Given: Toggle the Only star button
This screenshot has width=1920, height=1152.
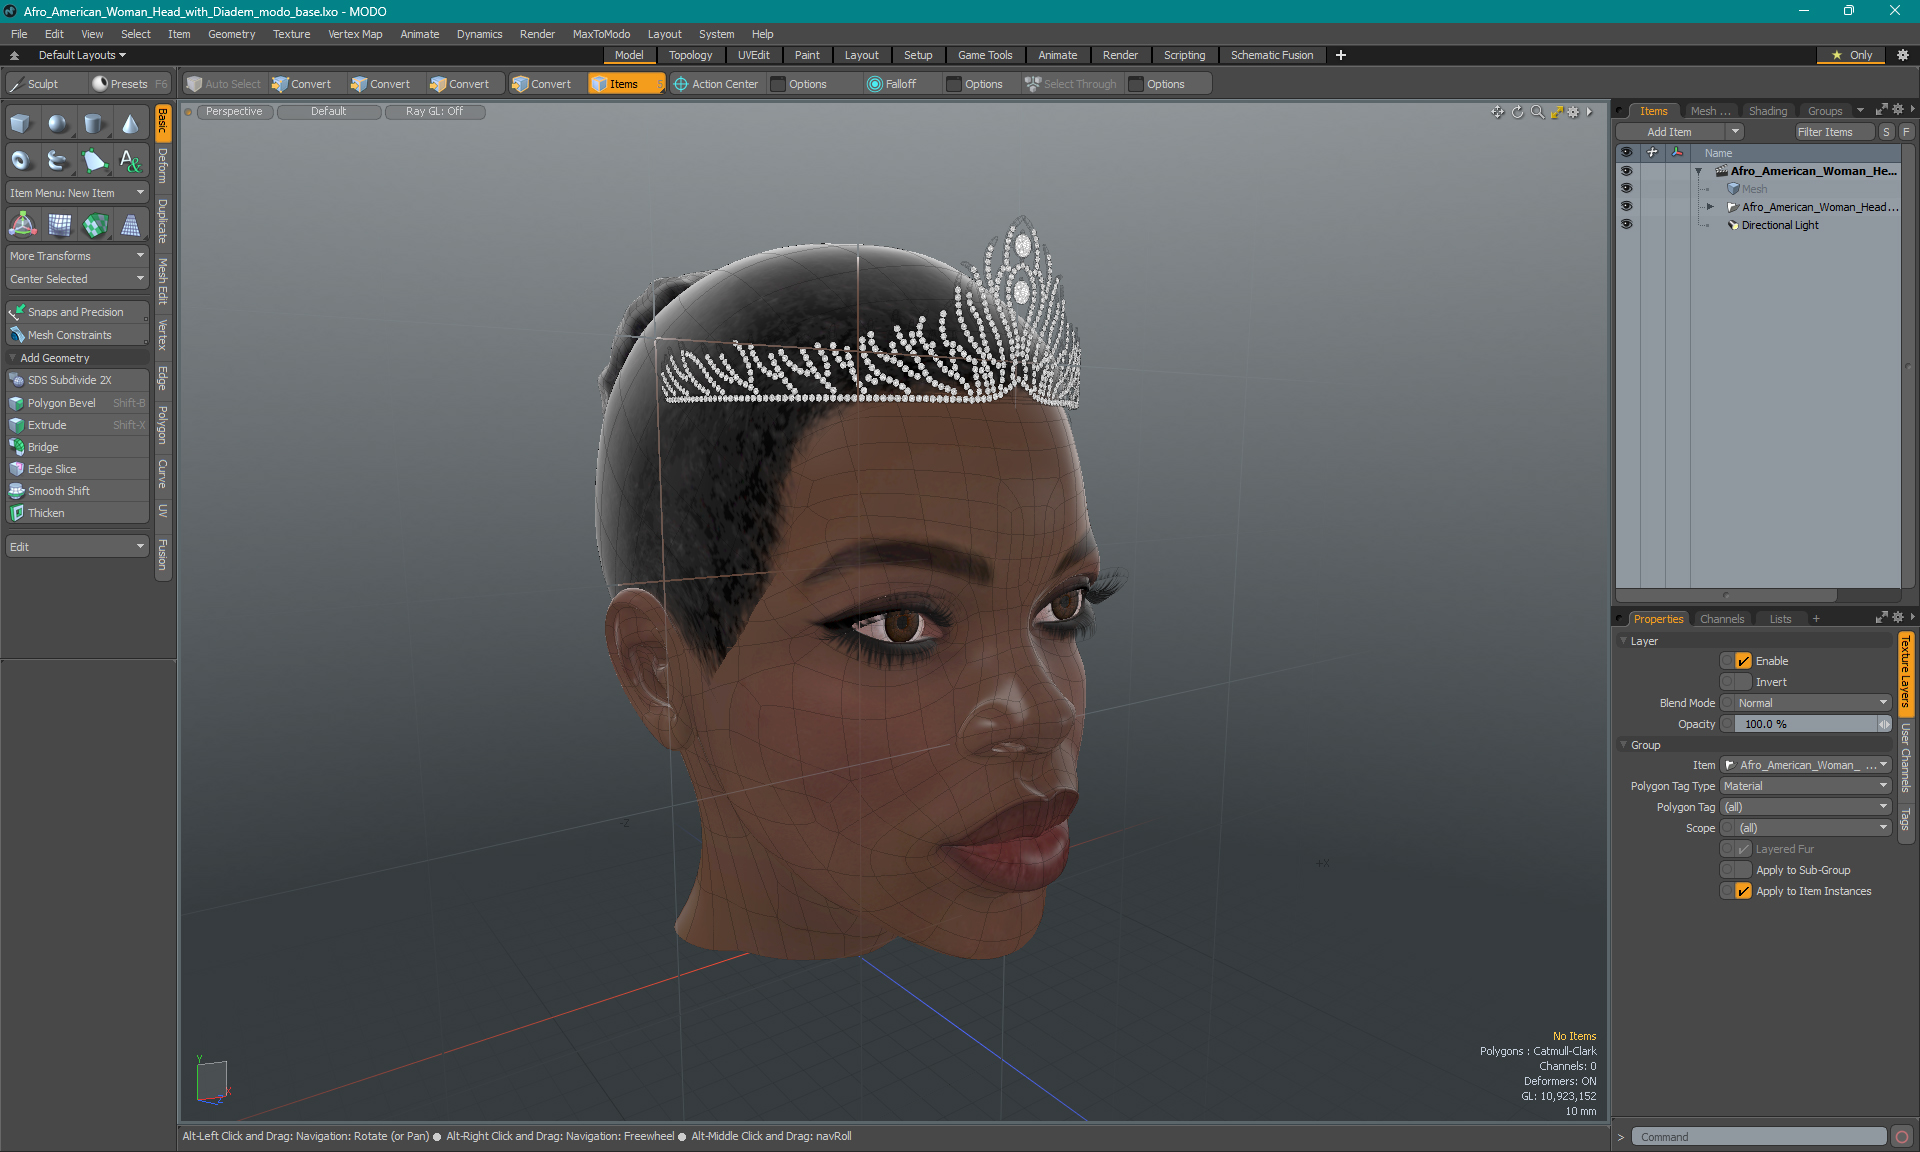Looking at the screenshot, I should tap(1852, 55).
